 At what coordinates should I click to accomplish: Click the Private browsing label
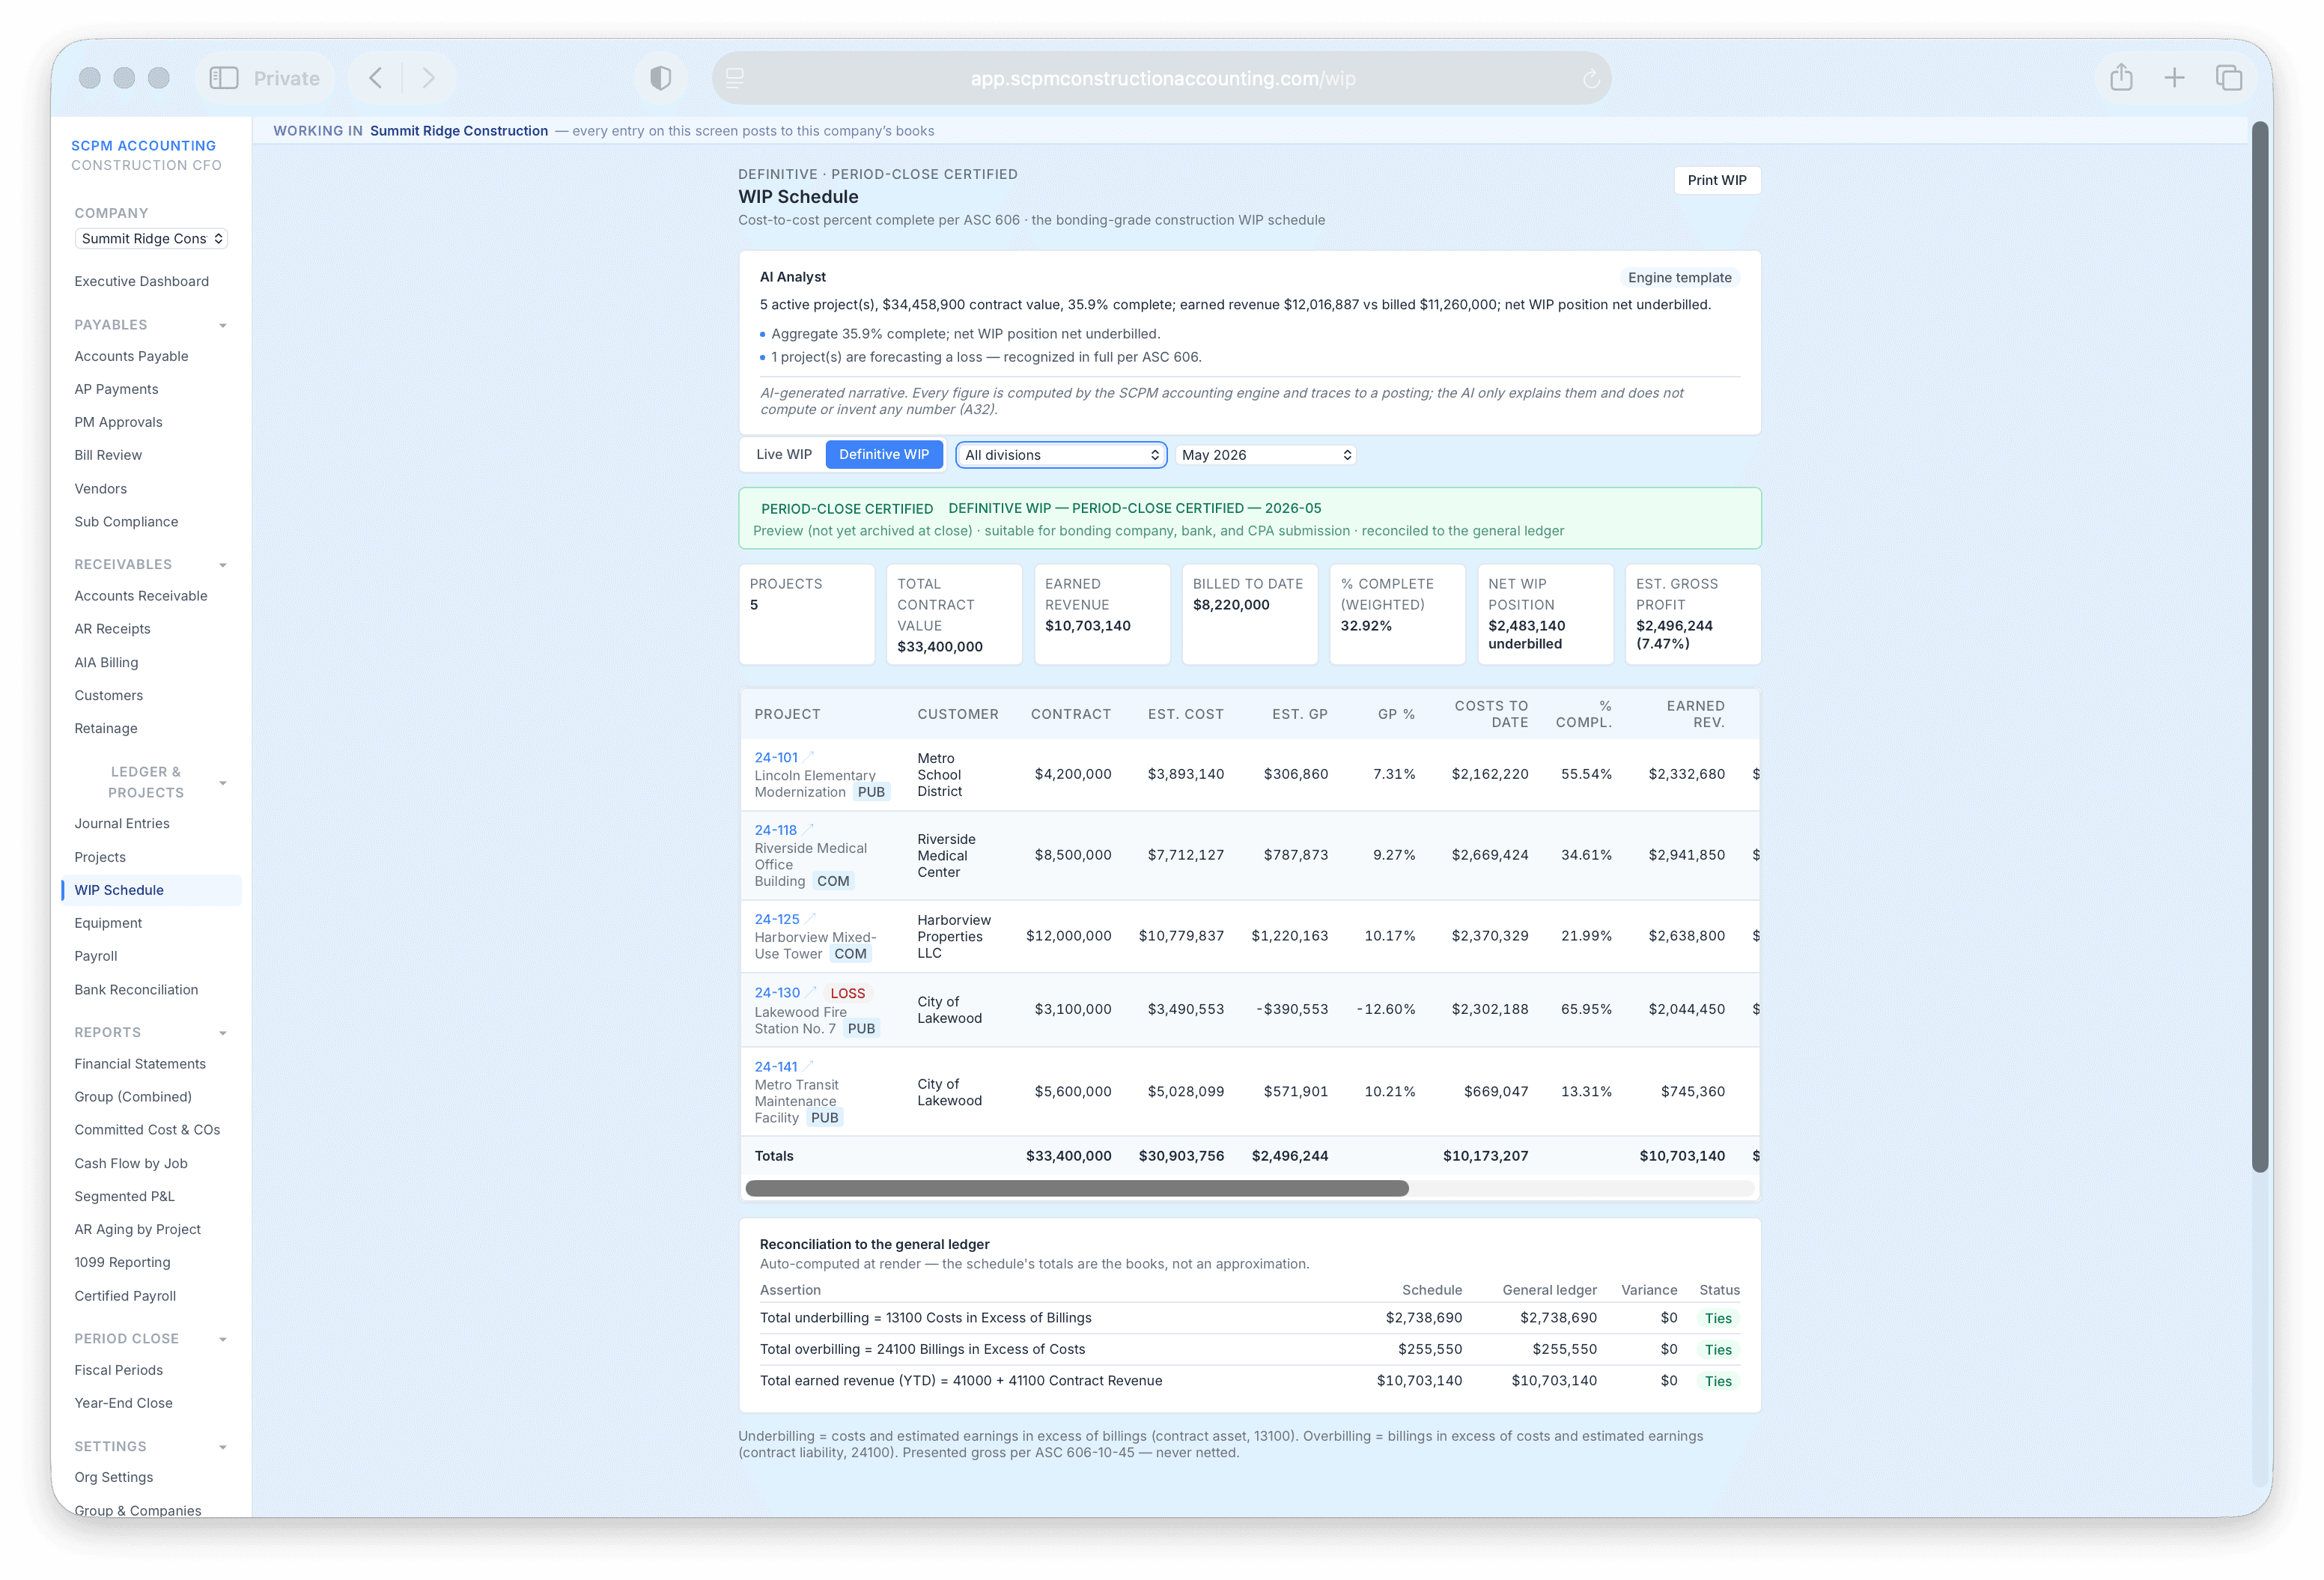pos(286,78)
